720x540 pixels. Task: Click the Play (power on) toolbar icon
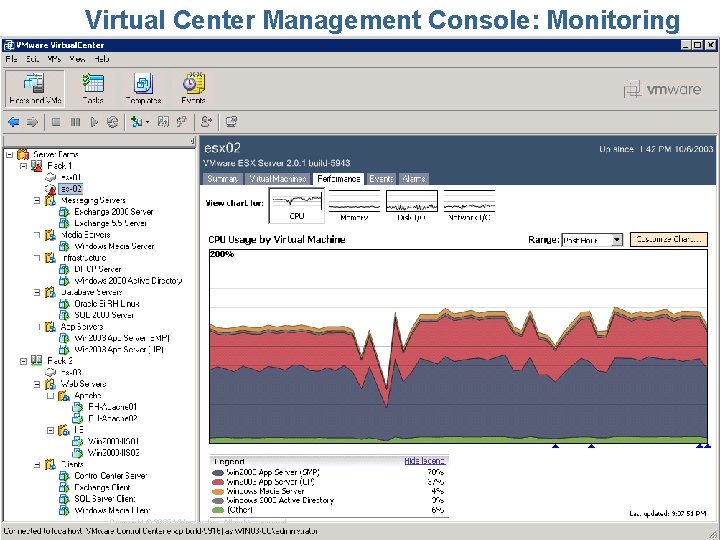(94, 122)
